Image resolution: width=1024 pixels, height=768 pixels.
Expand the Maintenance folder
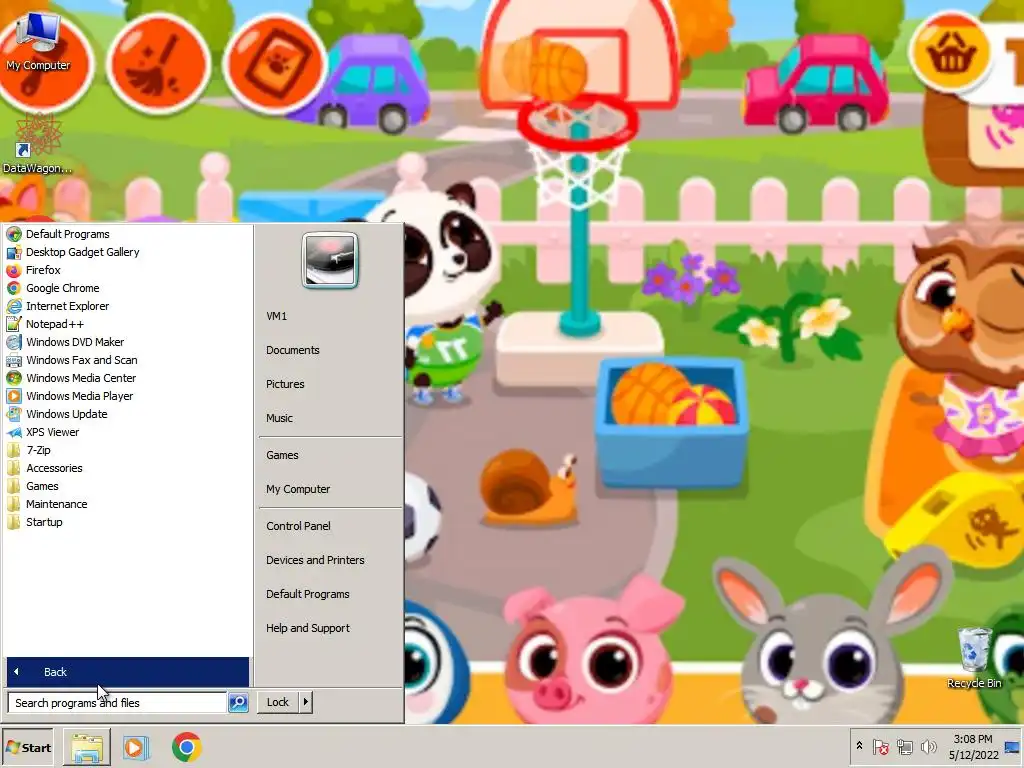[x=57, y=504]
